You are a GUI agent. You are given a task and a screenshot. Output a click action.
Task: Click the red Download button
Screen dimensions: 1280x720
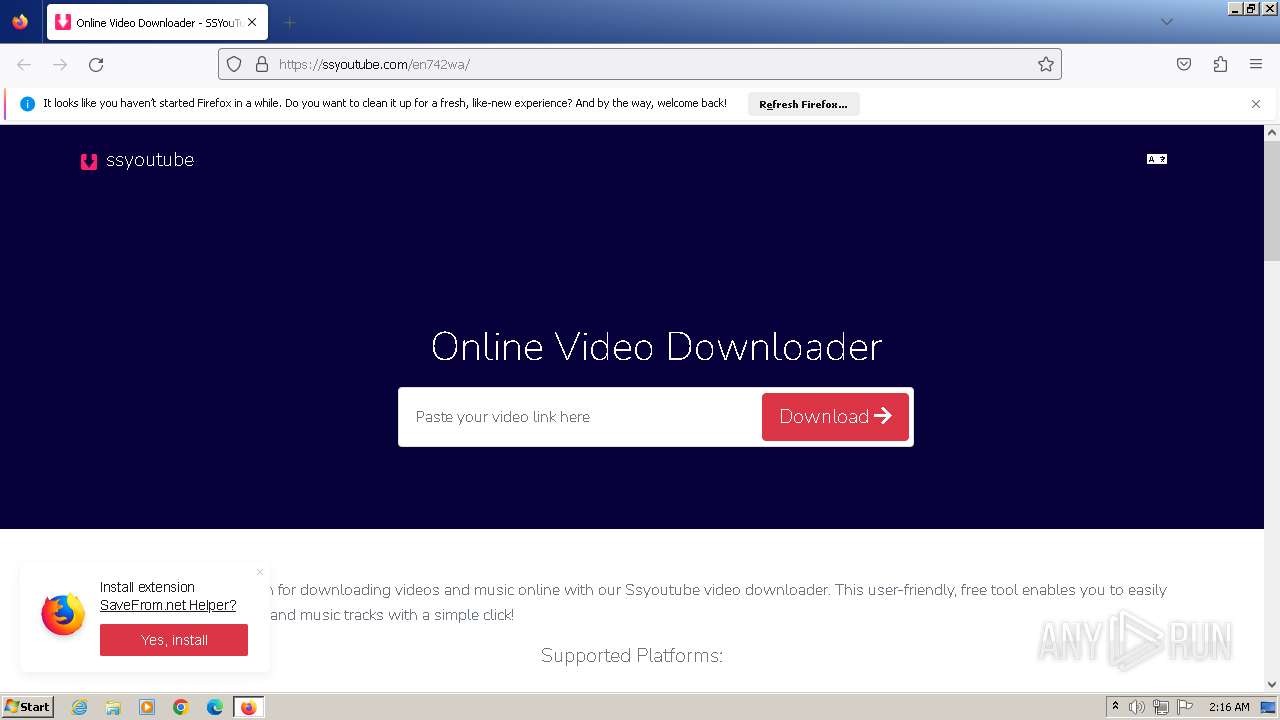coord(835,417)
